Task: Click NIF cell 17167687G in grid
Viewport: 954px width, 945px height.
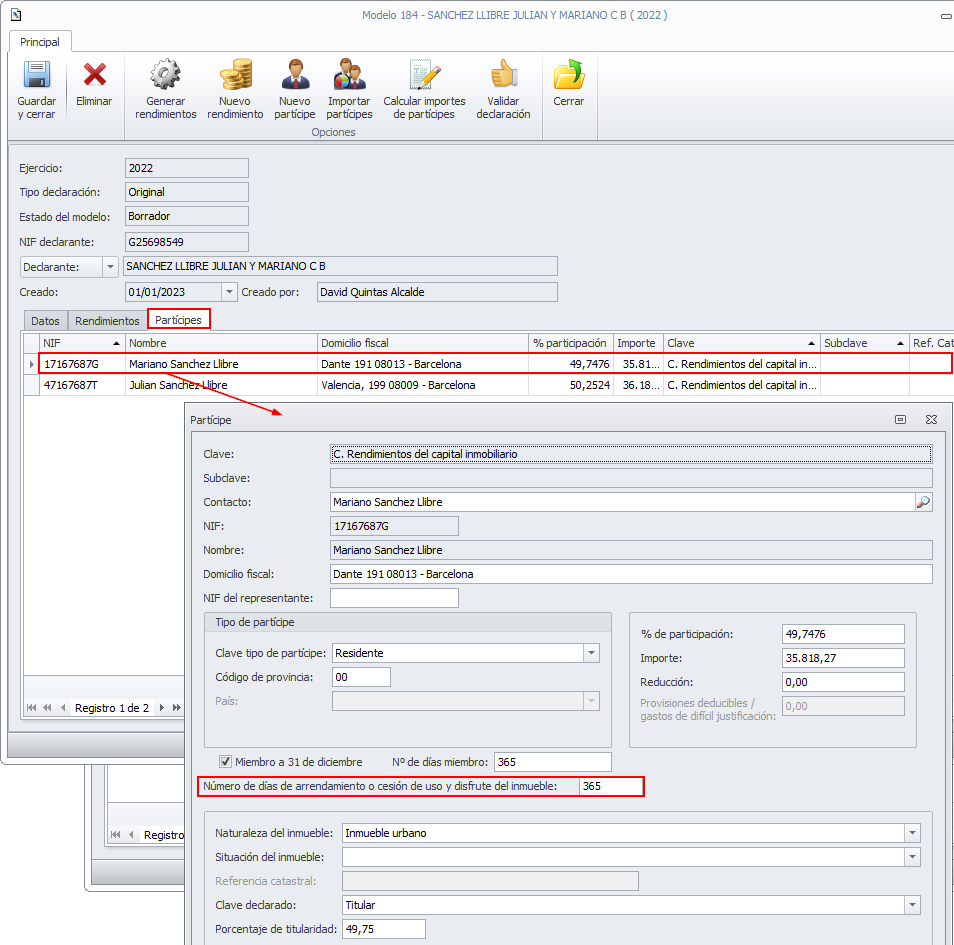Action: pyautogui.click(x=82, y=364)
